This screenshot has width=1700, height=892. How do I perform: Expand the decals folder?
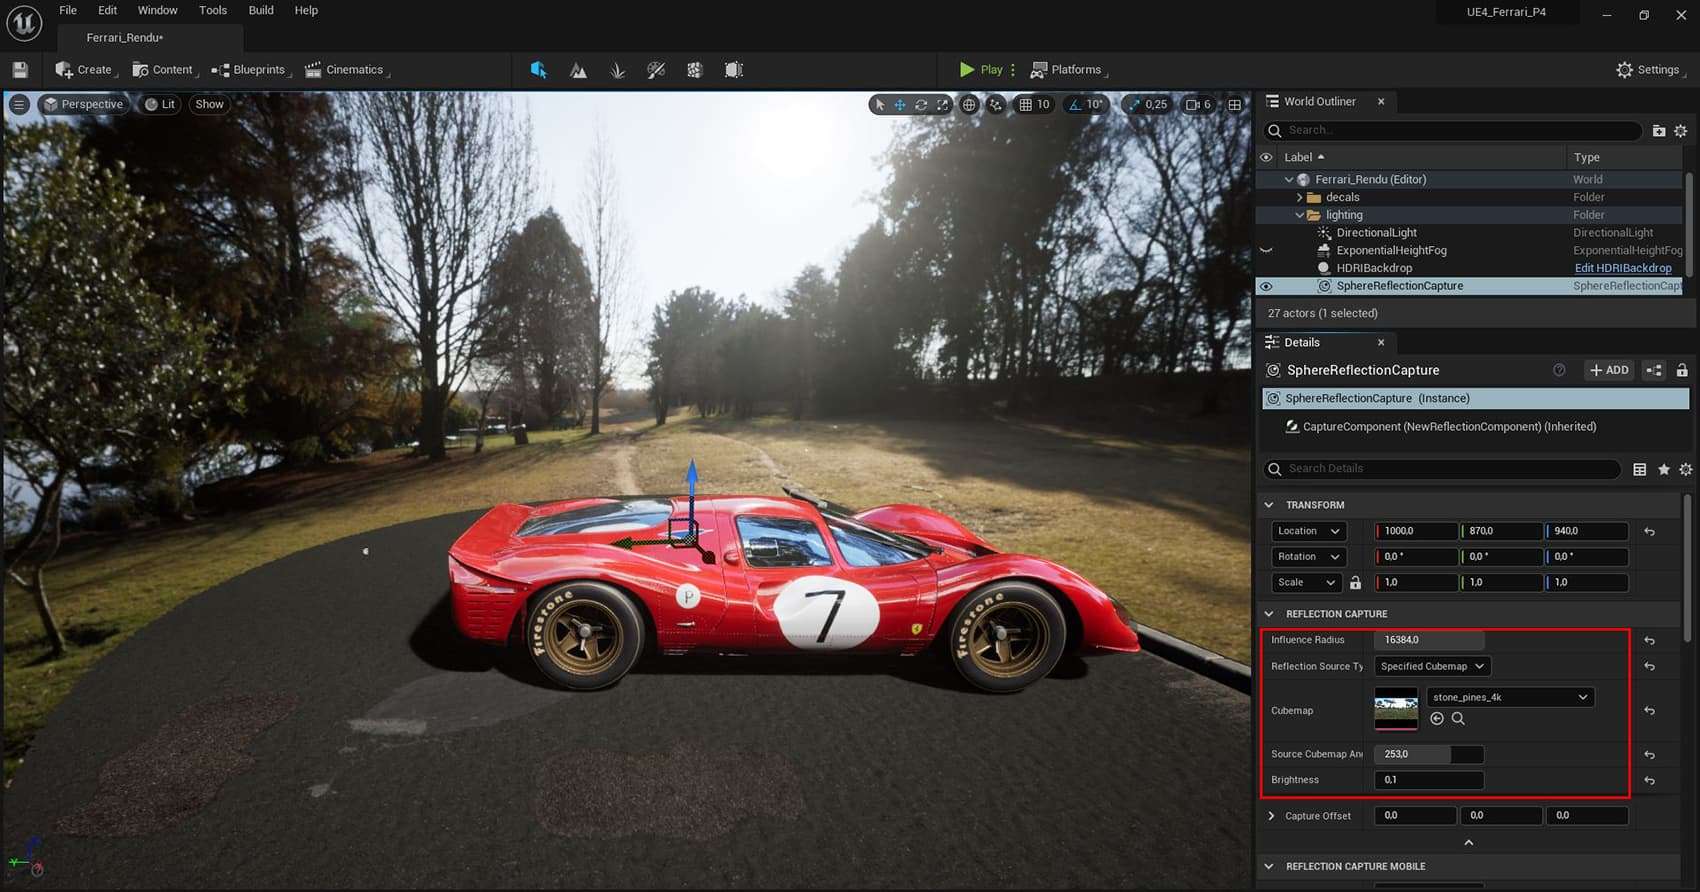click(1300, 198)
